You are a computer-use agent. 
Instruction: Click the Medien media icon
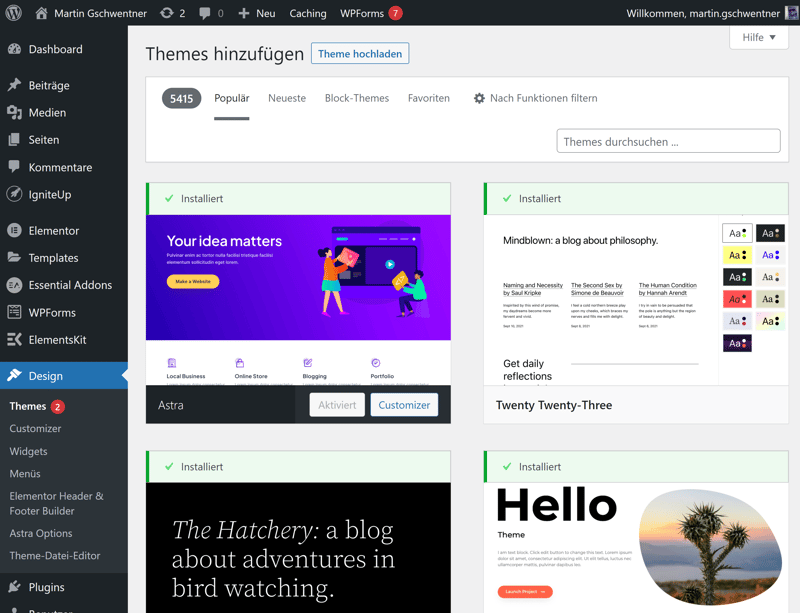(x=14, y=112)
